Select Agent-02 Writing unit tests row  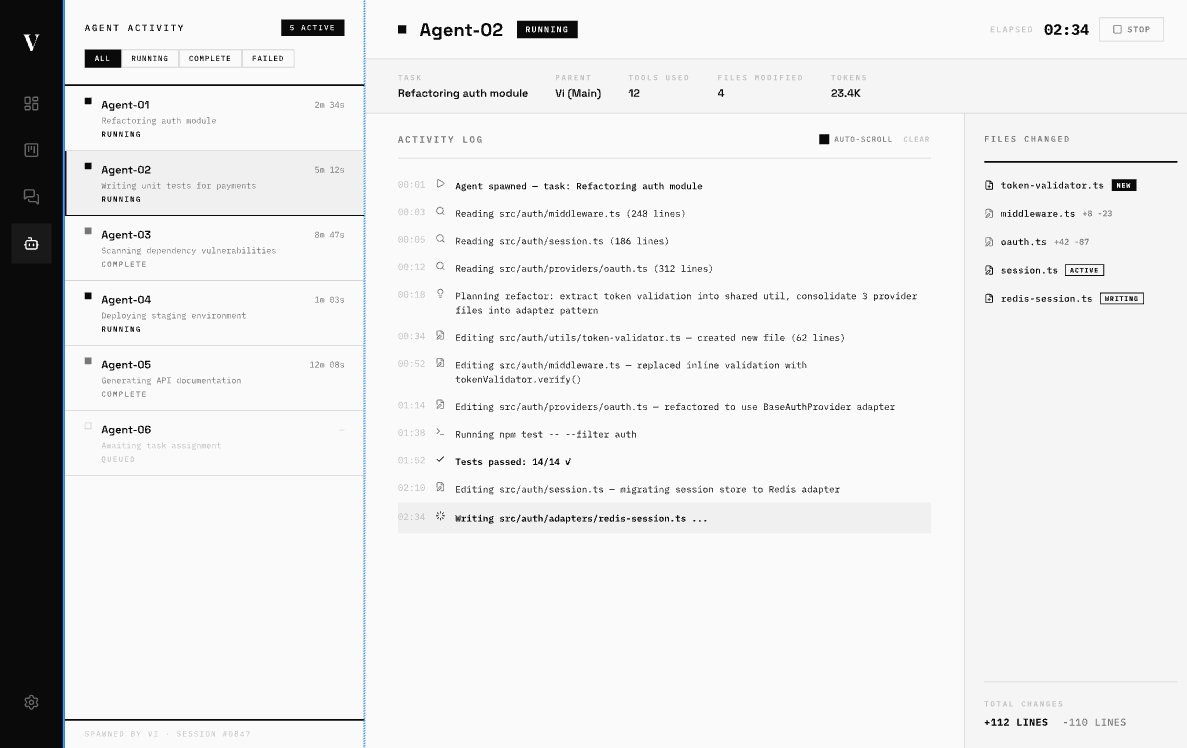tap(214, 183)
